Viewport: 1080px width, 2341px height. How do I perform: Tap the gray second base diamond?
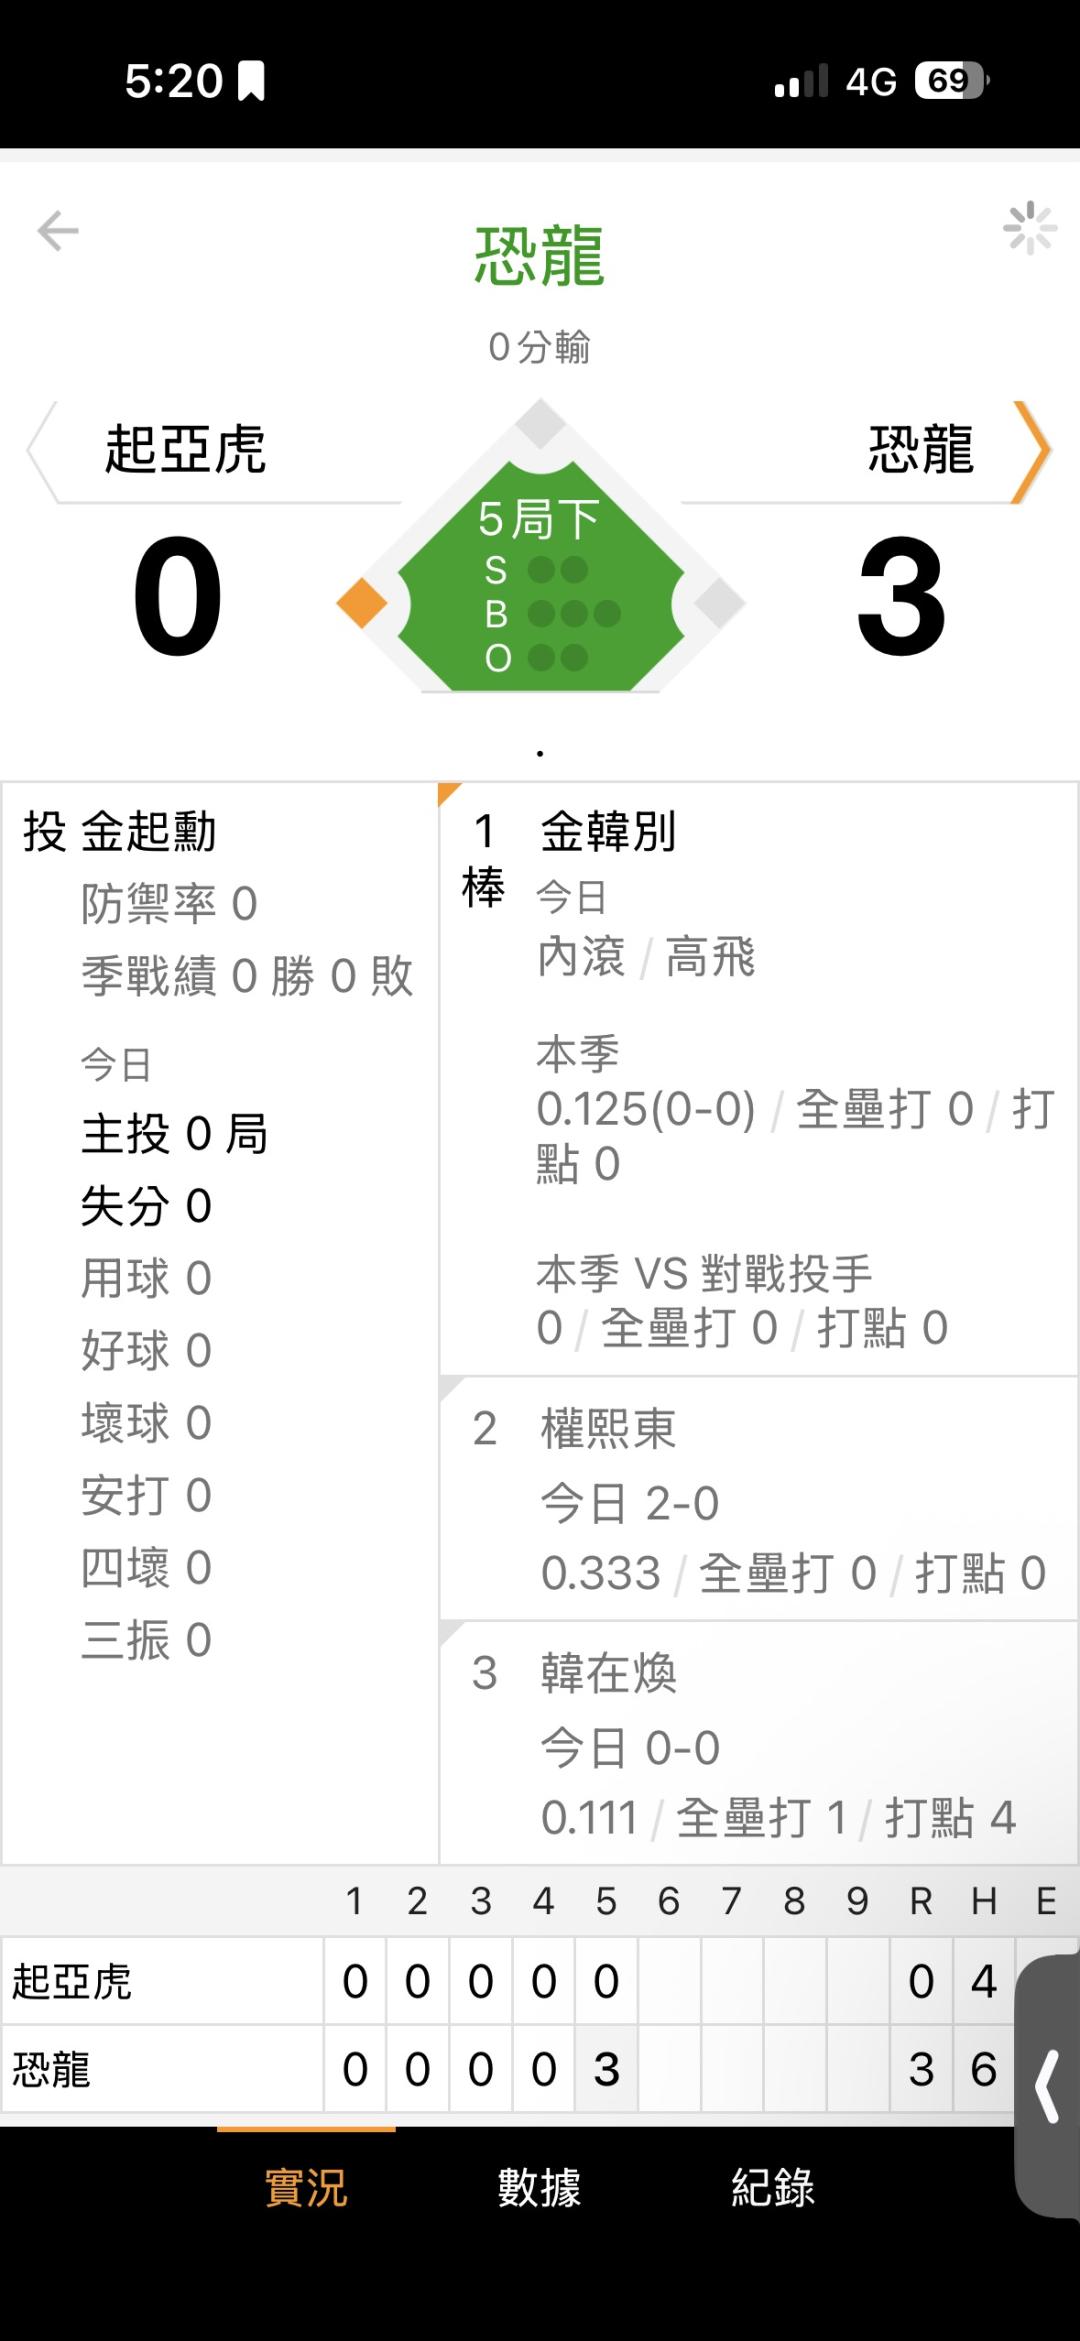541,424
